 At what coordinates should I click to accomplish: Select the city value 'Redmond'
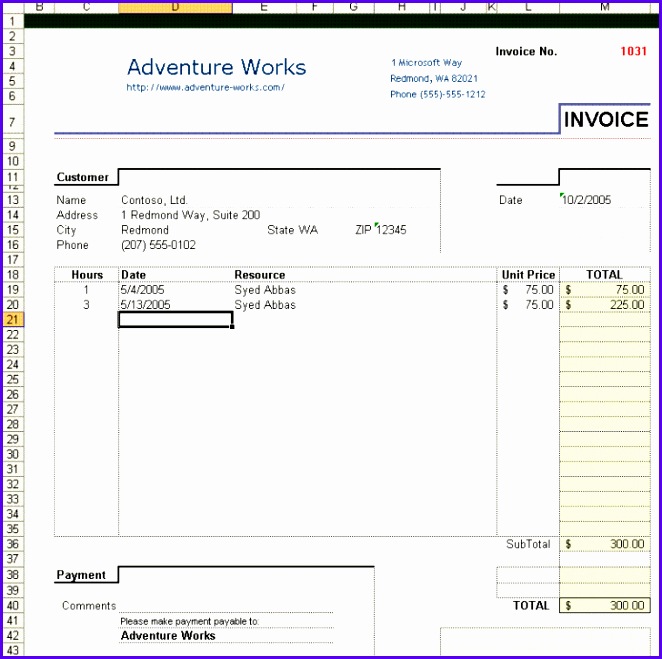tap(145, 230)
